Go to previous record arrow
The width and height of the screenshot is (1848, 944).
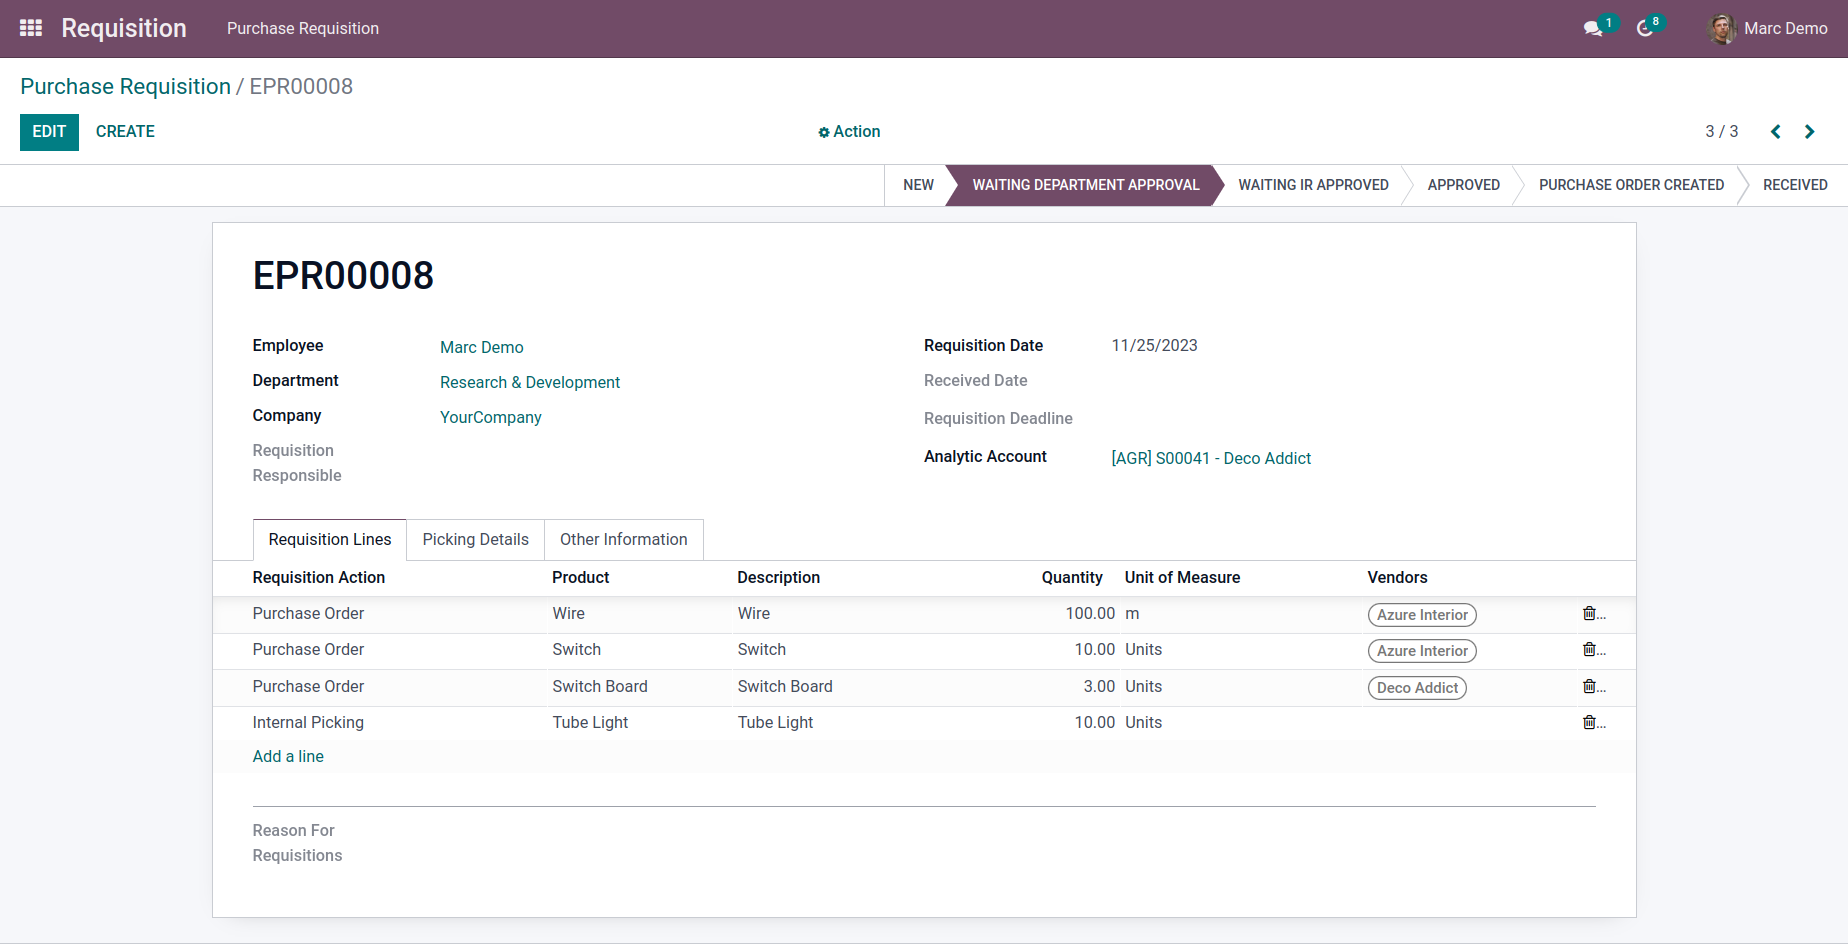(1776, 132)
